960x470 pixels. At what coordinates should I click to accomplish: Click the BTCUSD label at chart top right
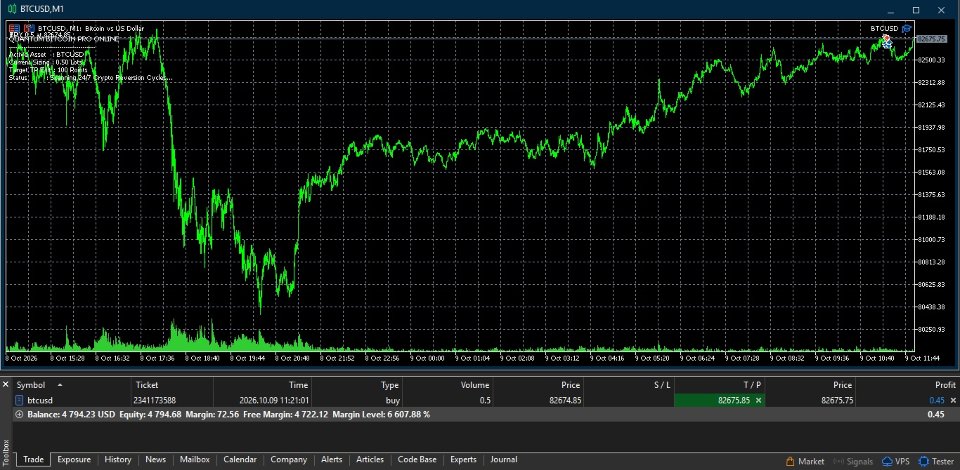(x=884, y=29)
